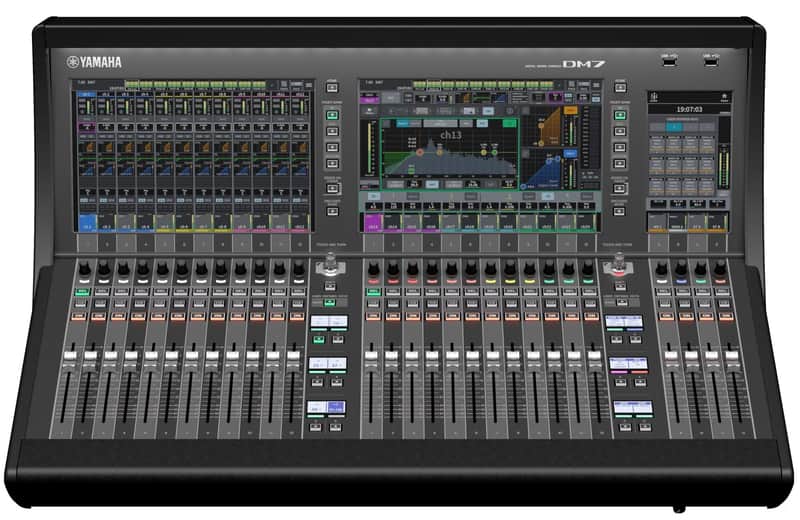Tap the 19:07:03 clock on utility screen
The width and height of the screenshot is (800, 520).
tap(689, 109)
